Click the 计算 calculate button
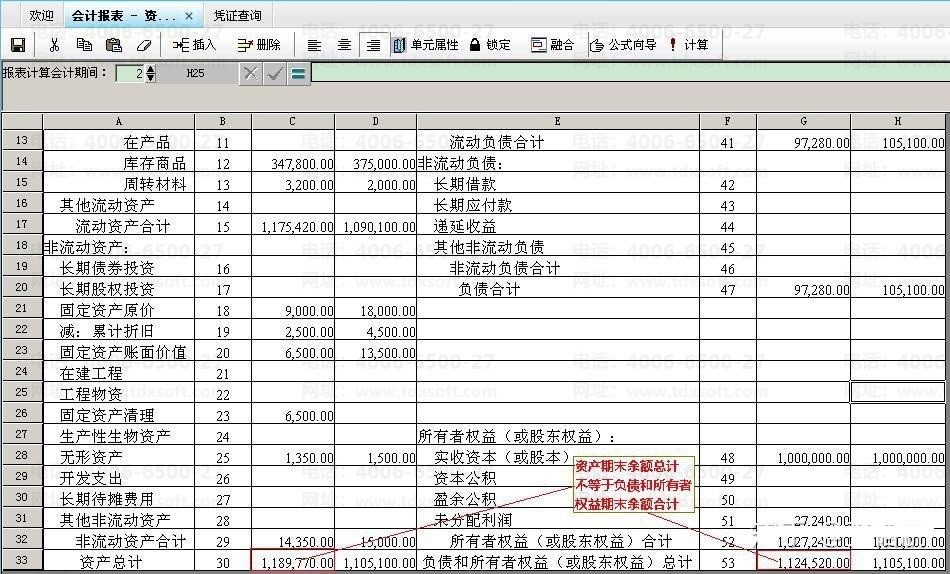Viewport: 950px width, 574px height. [x=688, y=45]
